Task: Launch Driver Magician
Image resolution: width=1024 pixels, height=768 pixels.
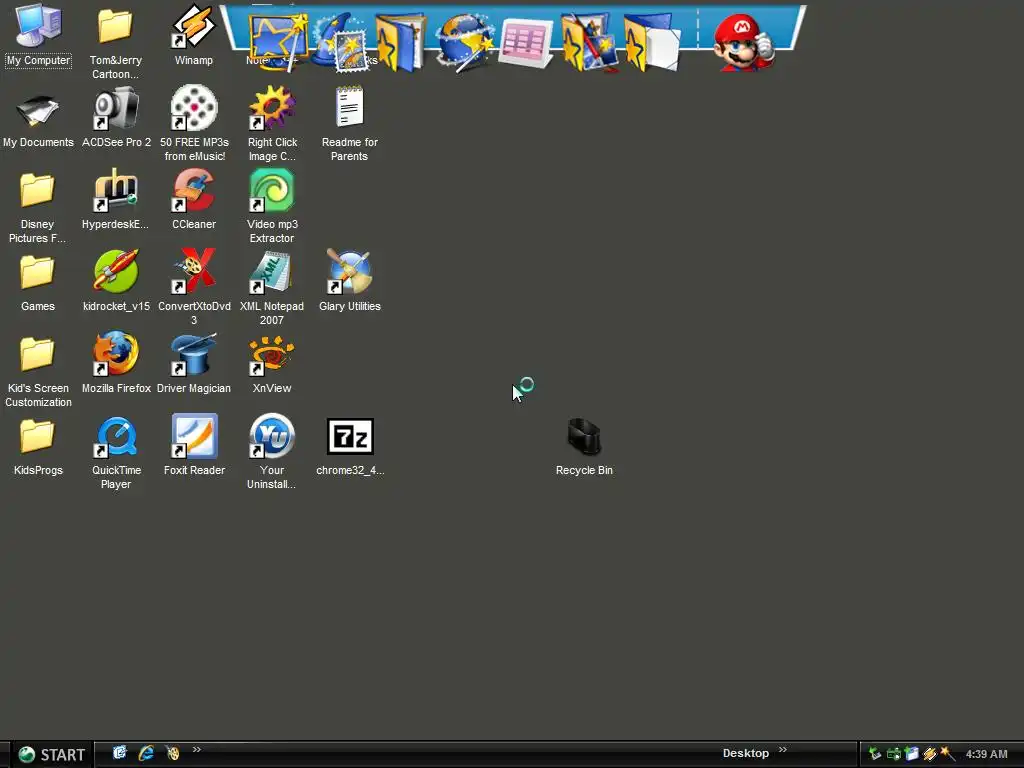Action: coord(194,363)
